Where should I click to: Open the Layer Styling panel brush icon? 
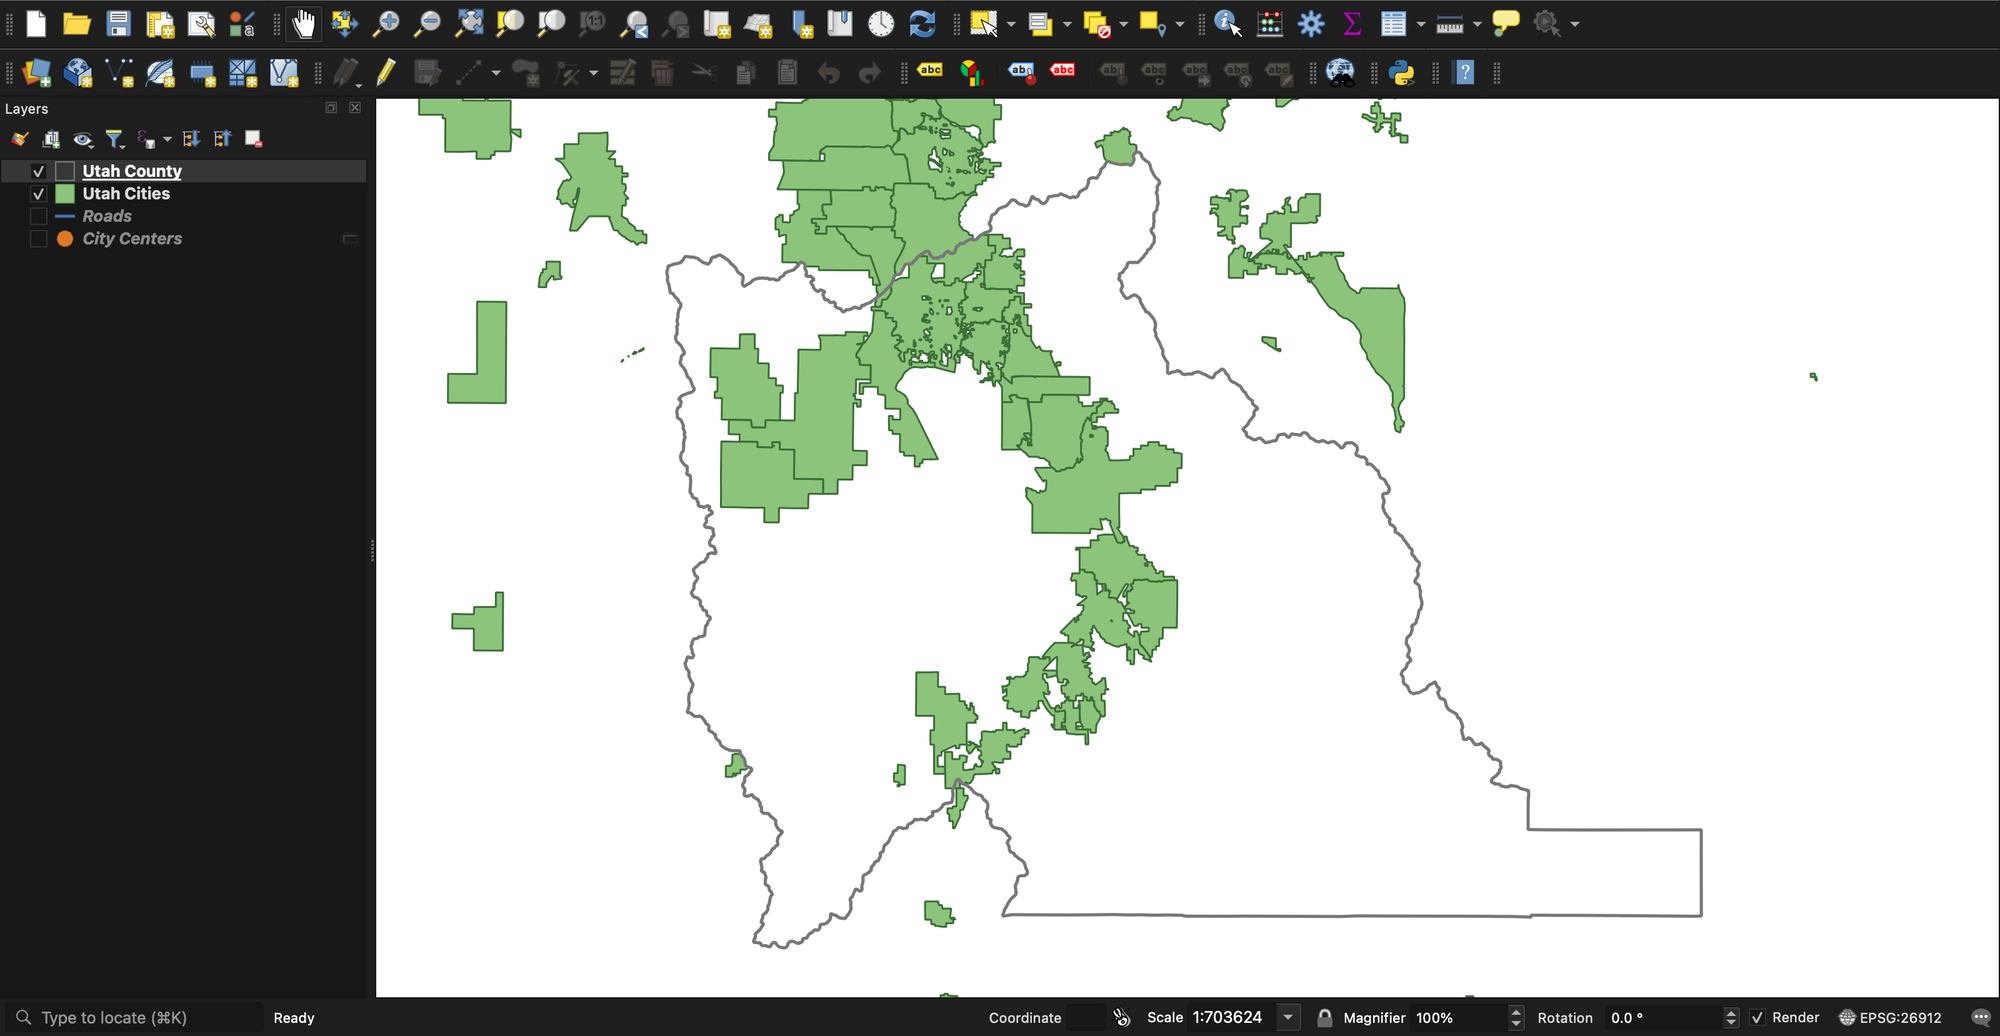point(19,139)
